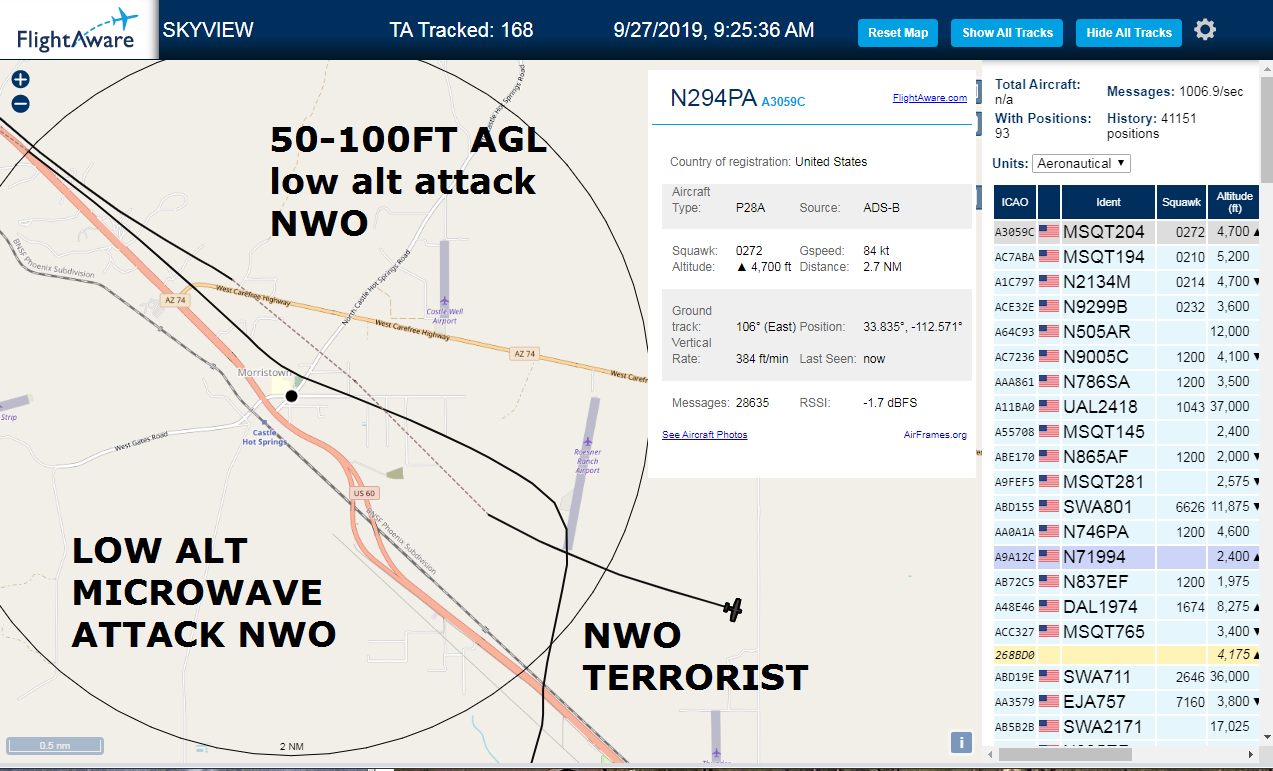
Task: Open See Aircraft Photos link
Action: click(x=704, y=435)
